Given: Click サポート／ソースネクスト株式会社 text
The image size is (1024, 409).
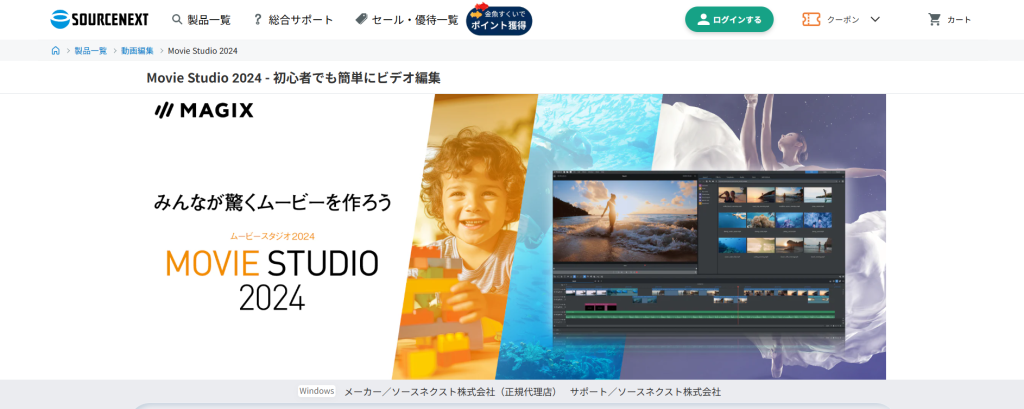Looking at the screenshot, I should 645,392.
